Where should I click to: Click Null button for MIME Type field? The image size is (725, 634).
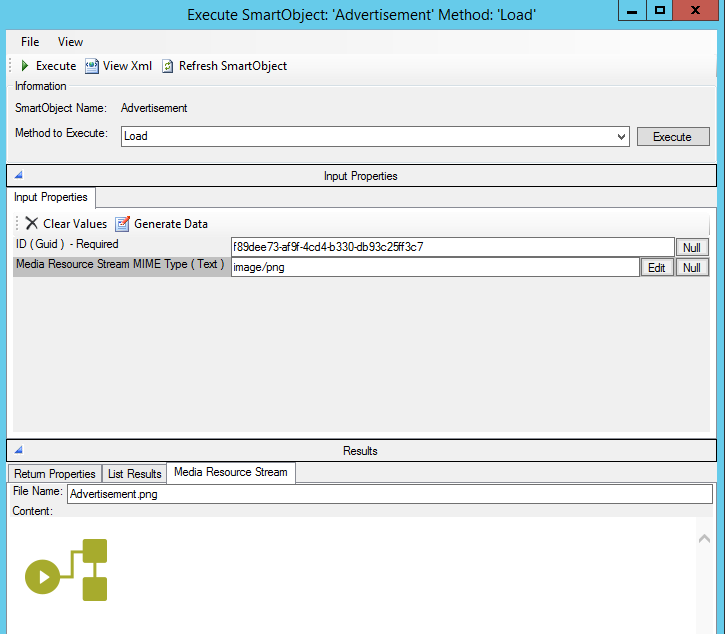(x=692, y=268)
